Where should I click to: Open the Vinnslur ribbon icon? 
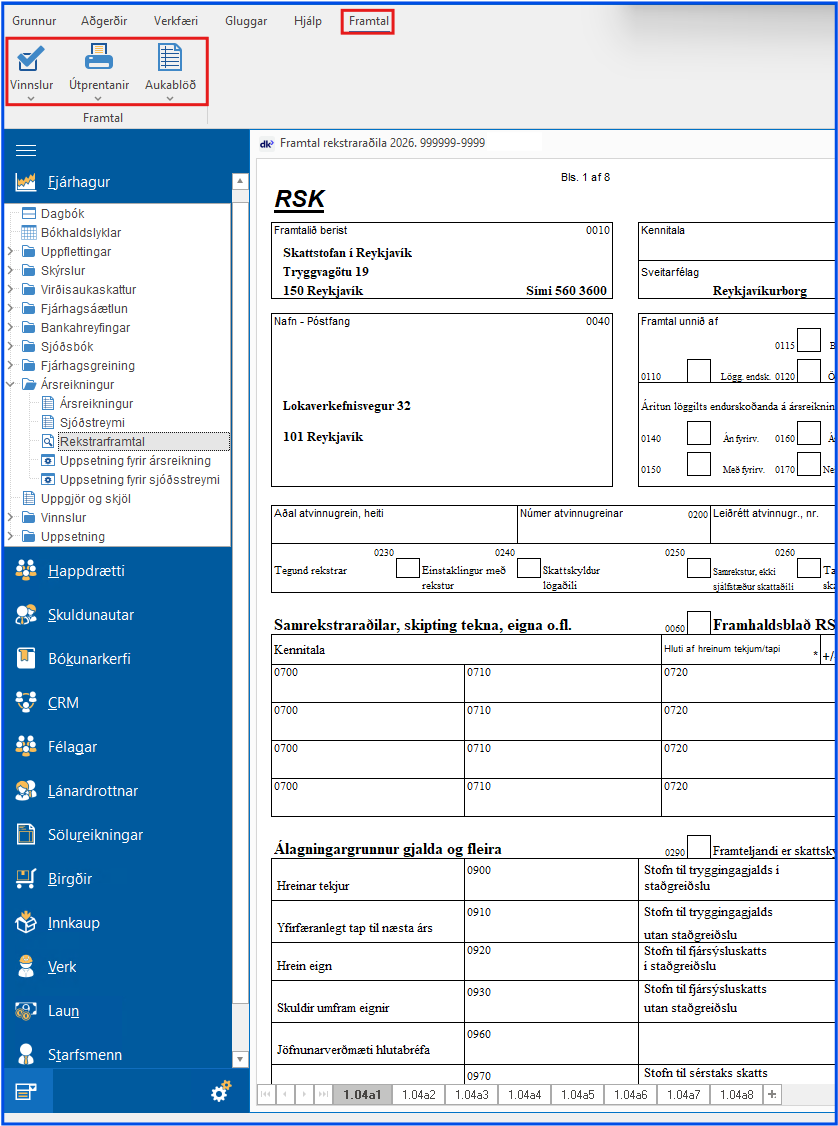click(31, 61)
